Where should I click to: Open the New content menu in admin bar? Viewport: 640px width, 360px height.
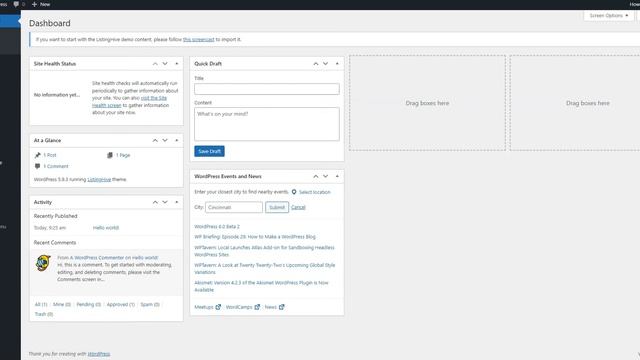(41, 4)
